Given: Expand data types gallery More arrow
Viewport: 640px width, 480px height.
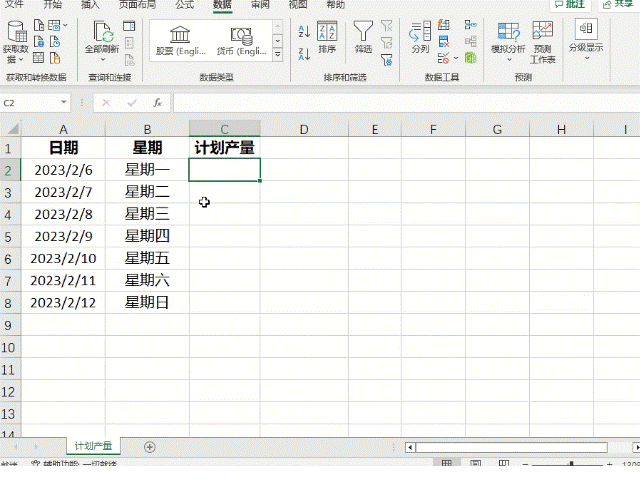Looking at the screenshot, I should 278,55.
